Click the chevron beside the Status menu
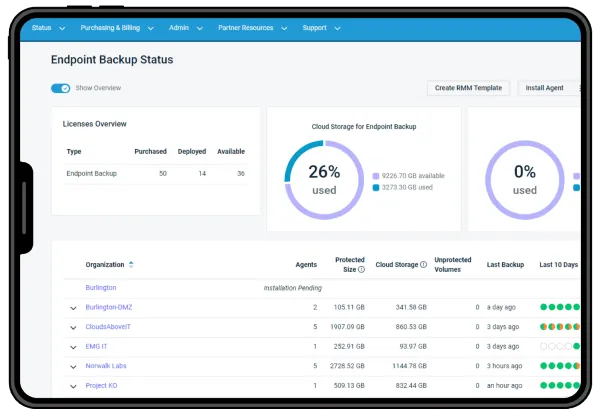This screenshot has height=415, width=600. [x=62, y=28]
